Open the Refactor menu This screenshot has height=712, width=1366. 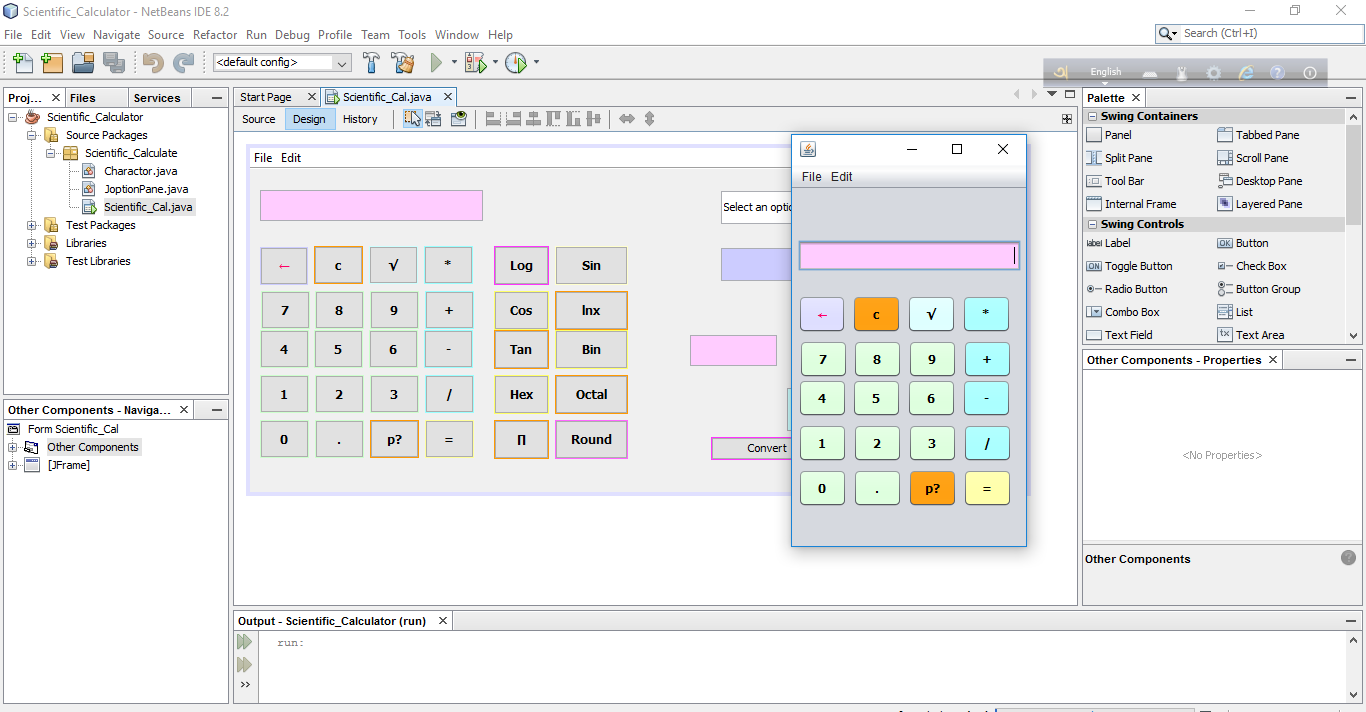[x=214, y=34]
